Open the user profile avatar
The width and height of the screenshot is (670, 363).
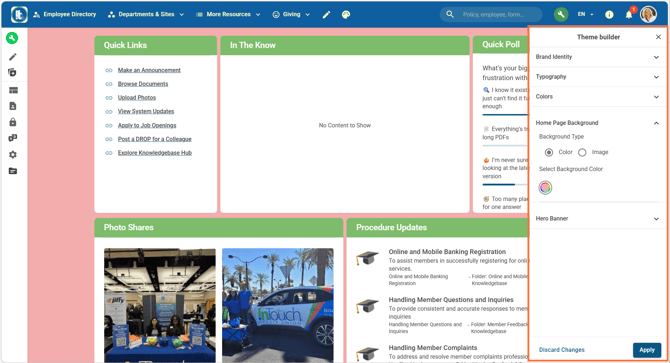pyautogui.click(x=648, y=15)
